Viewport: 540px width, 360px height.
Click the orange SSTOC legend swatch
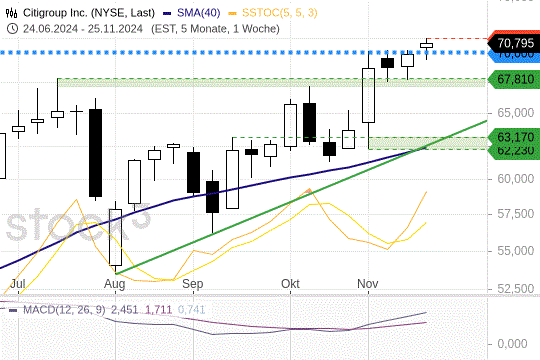pyautogui.click(x=232, y=13)
